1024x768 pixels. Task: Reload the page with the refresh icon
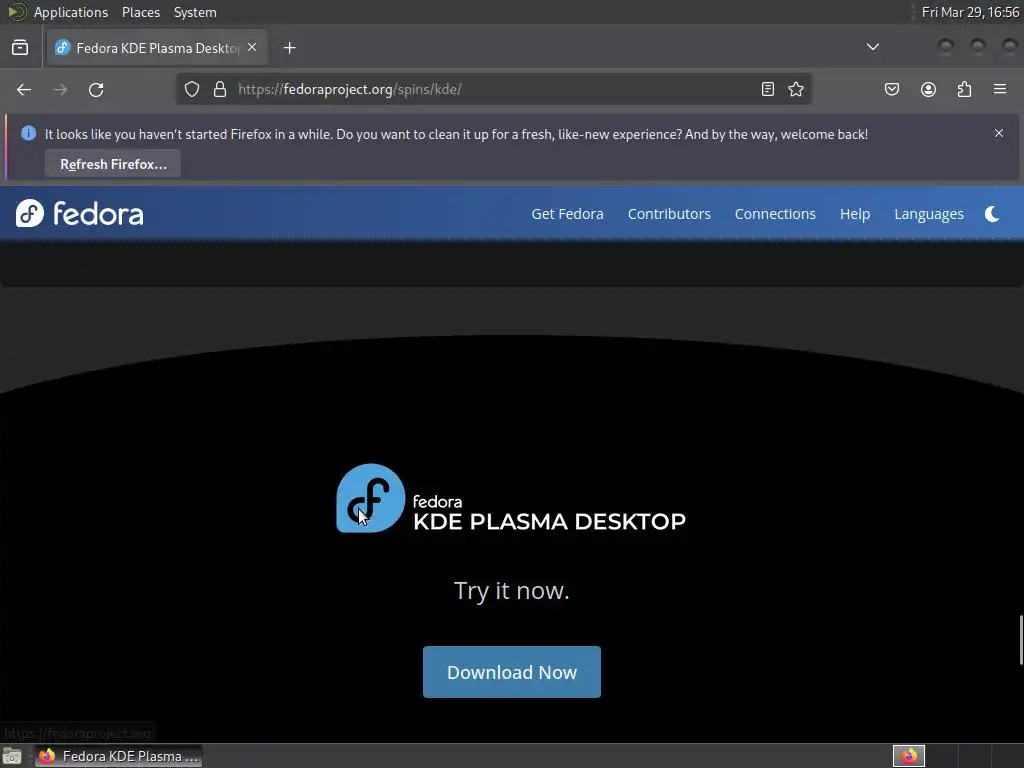coord(96,89)
